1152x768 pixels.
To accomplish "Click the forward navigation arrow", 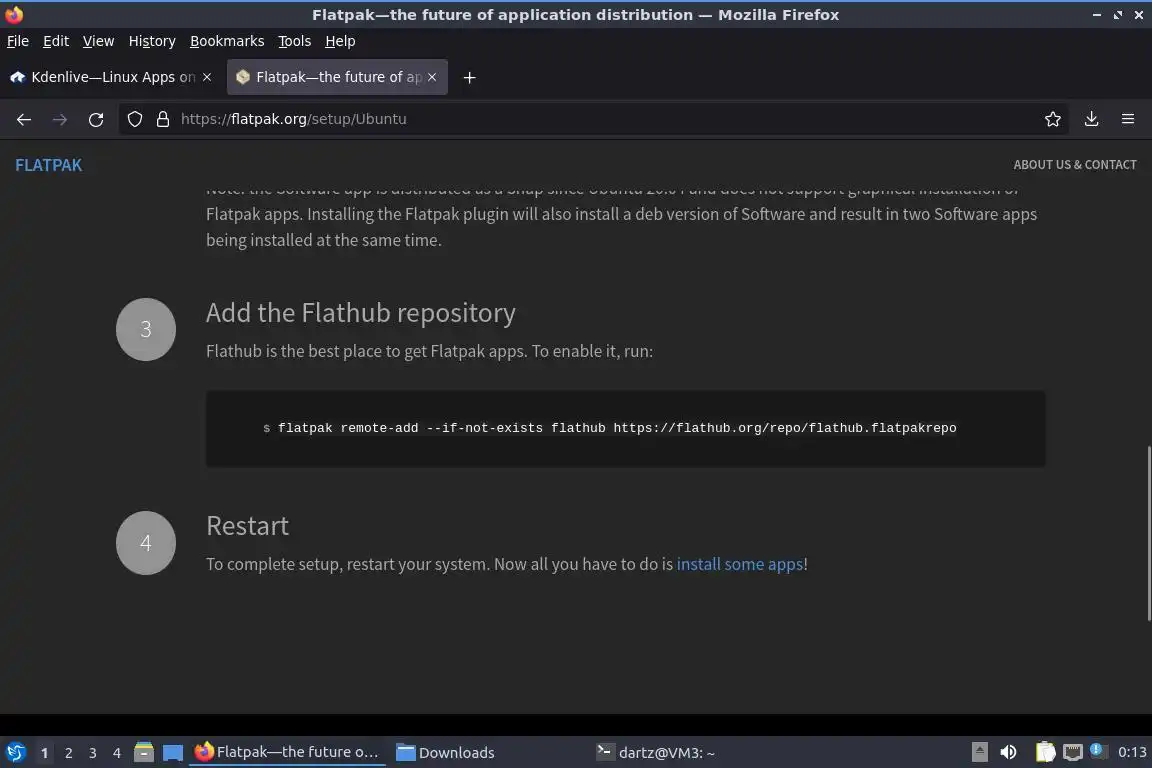I will [x=60, y=119].
